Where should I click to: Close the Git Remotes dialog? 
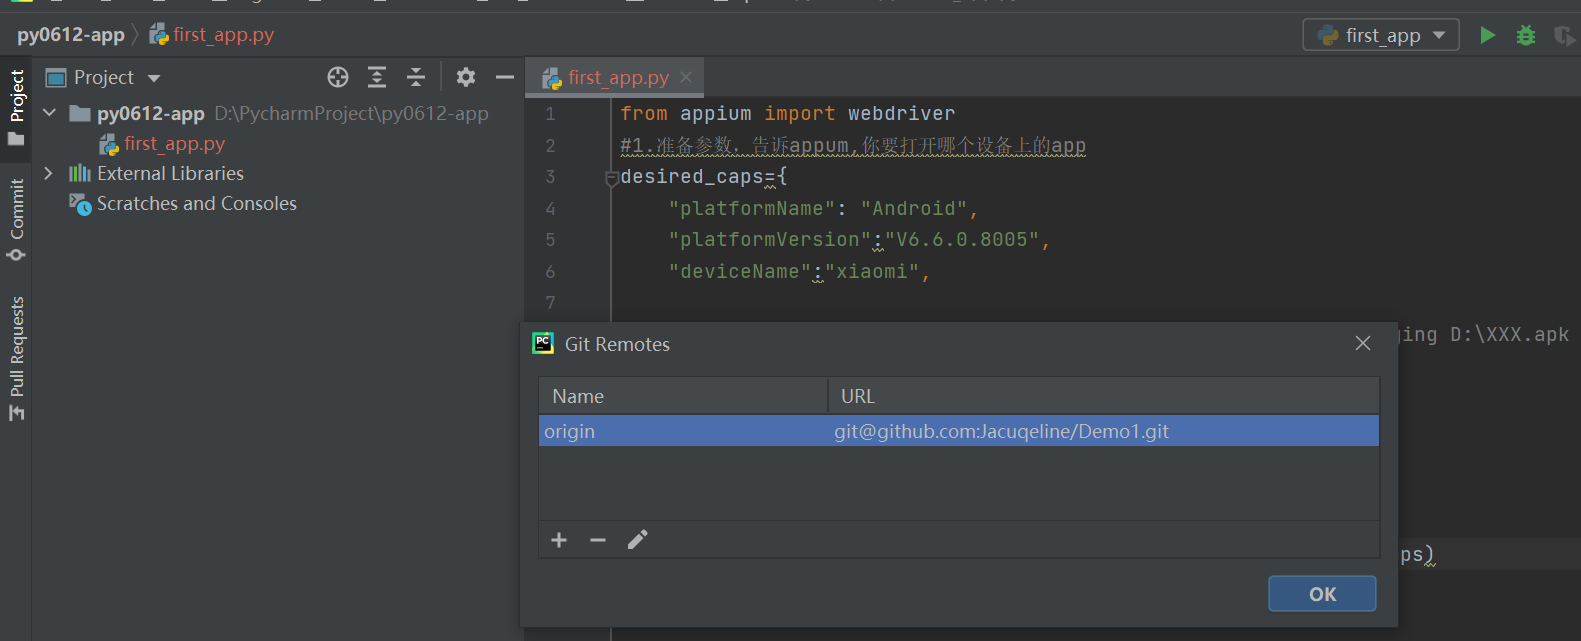pos(1363,343)
